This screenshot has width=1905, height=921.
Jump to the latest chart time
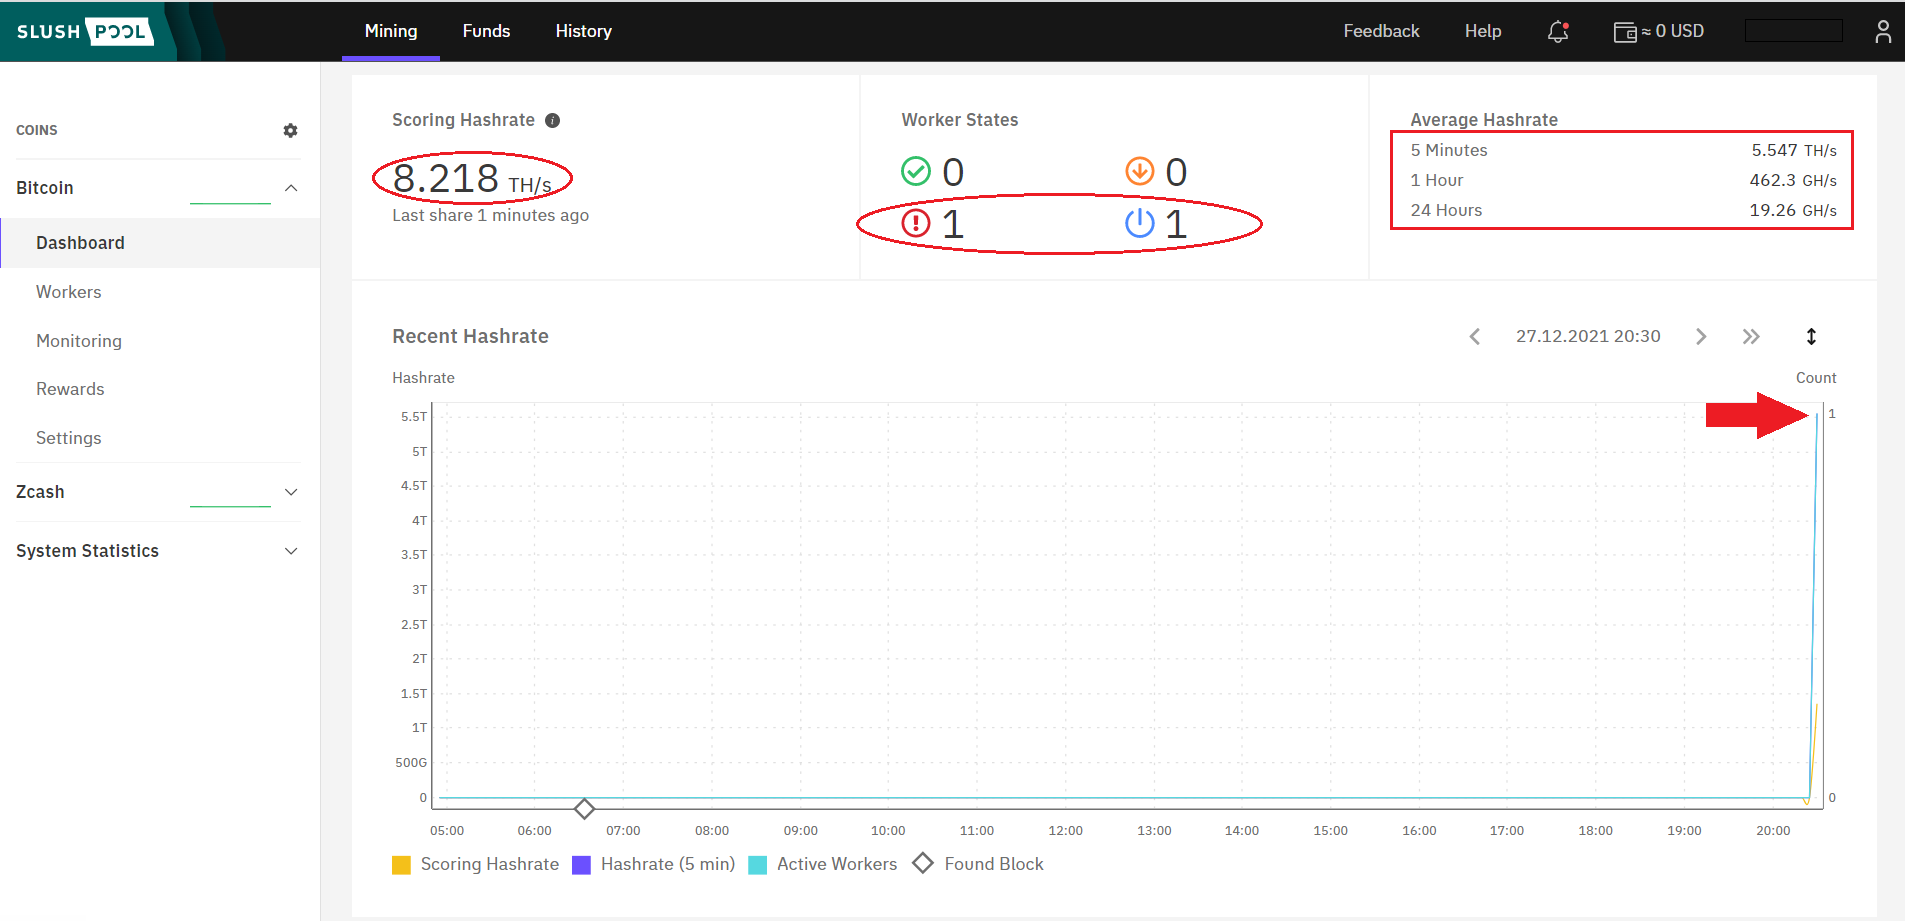pos(1751,336)
